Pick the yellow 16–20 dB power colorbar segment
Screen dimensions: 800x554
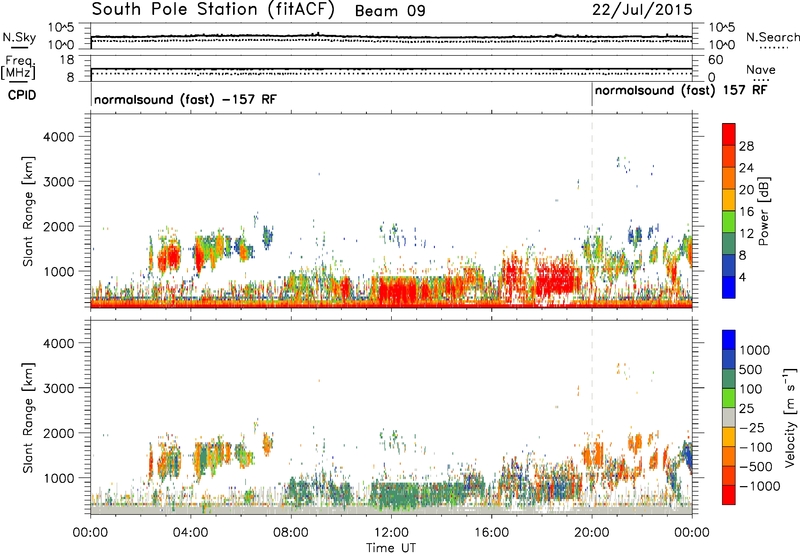click(x=729, y=199)
